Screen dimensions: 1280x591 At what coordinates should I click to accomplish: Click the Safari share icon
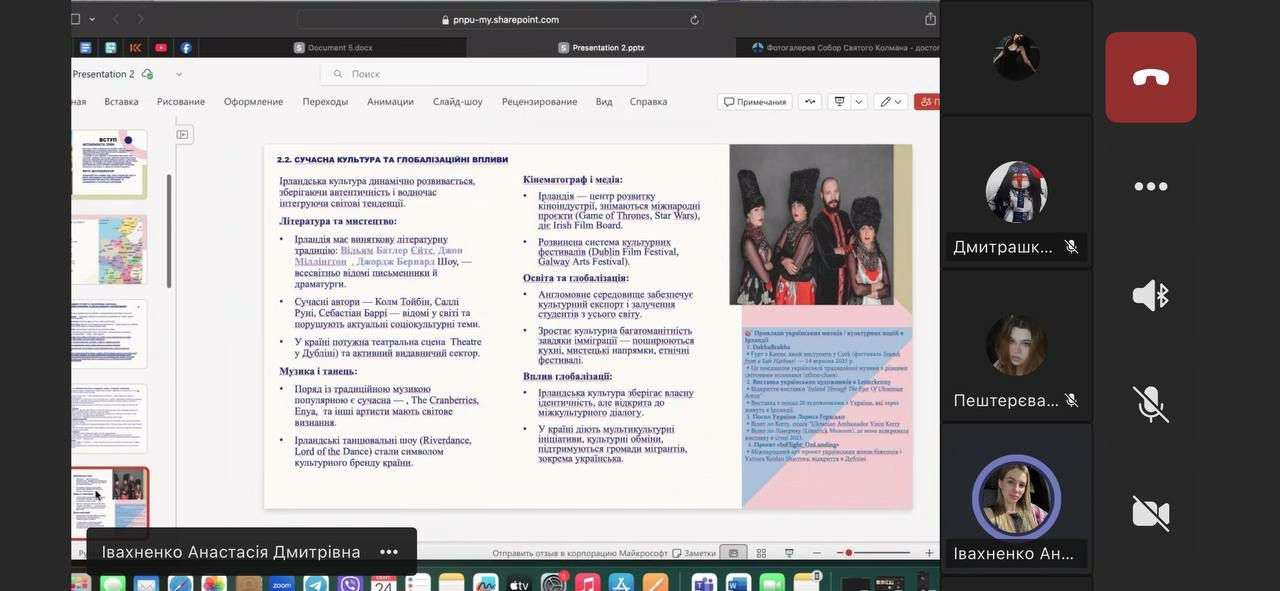pyautogui.click(x=930, y=19)
